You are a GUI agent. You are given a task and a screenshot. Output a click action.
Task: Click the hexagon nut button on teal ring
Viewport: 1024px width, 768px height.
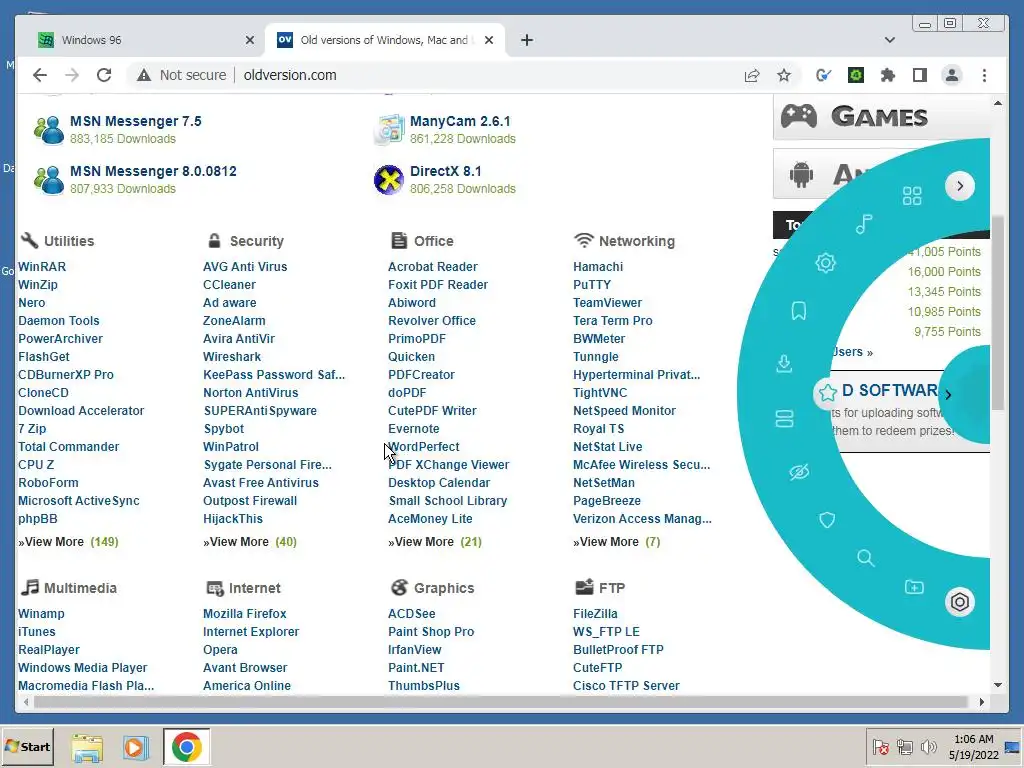coord(959,601)
